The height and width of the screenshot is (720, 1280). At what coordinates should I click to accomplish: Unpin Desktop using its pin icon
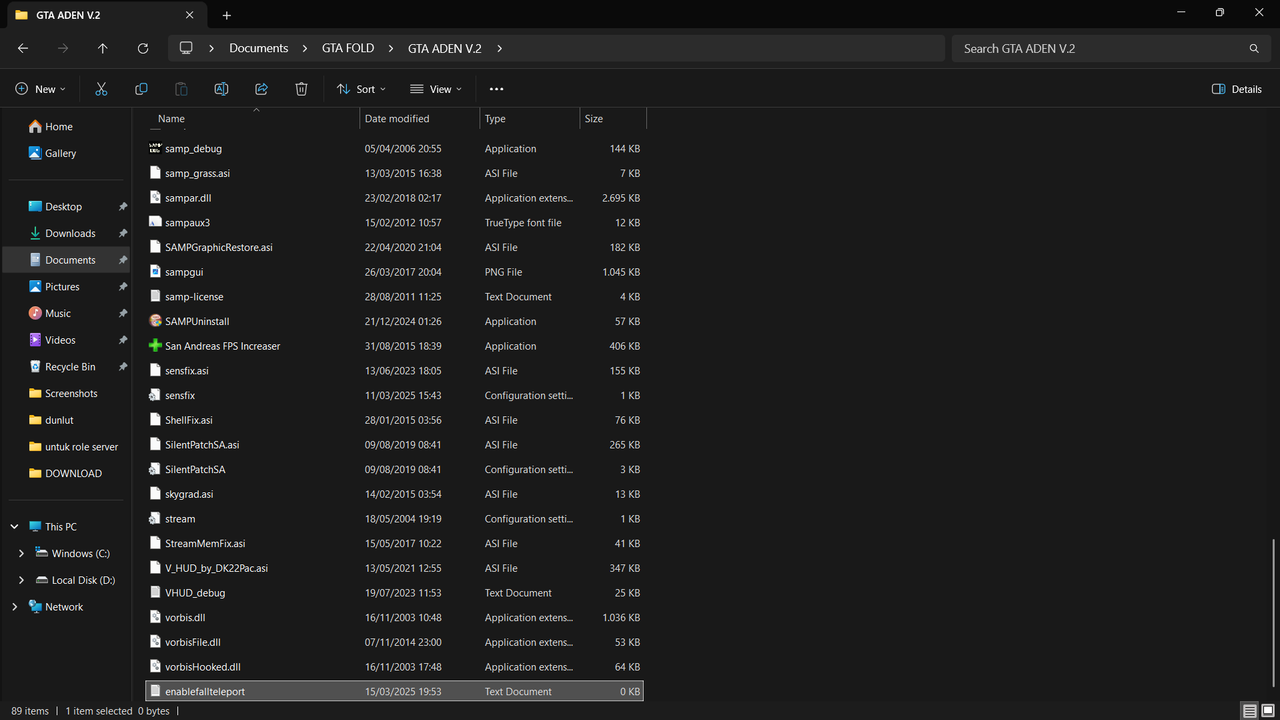[123, 207]
